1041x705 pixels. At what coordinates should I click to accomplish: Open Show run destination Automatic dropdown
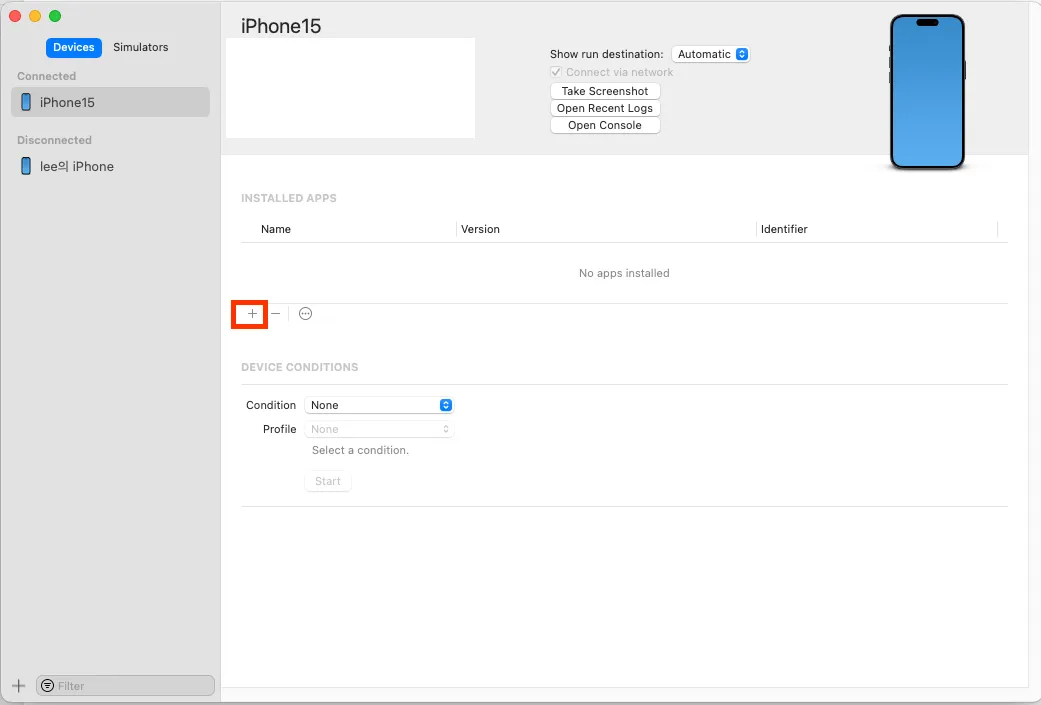click(710, 54)
